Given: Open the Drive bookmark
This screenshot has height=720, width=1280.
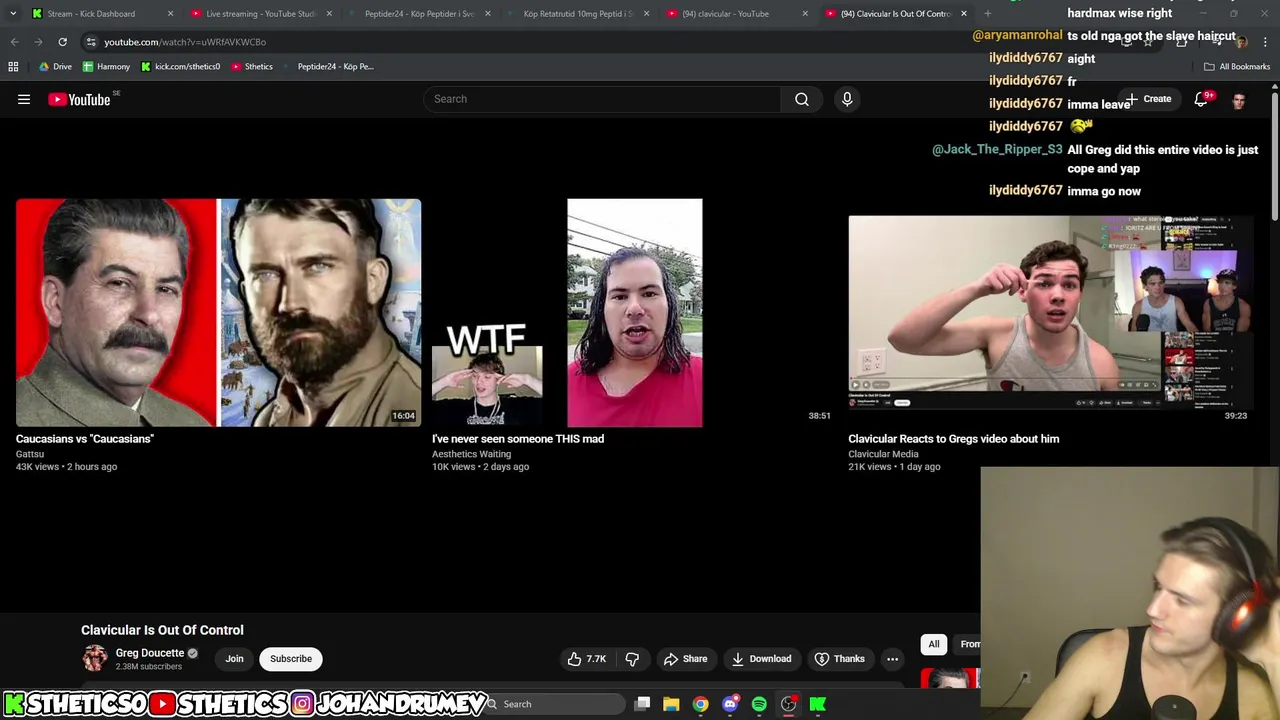Looking at the screenshot, I should click(56, 67).
